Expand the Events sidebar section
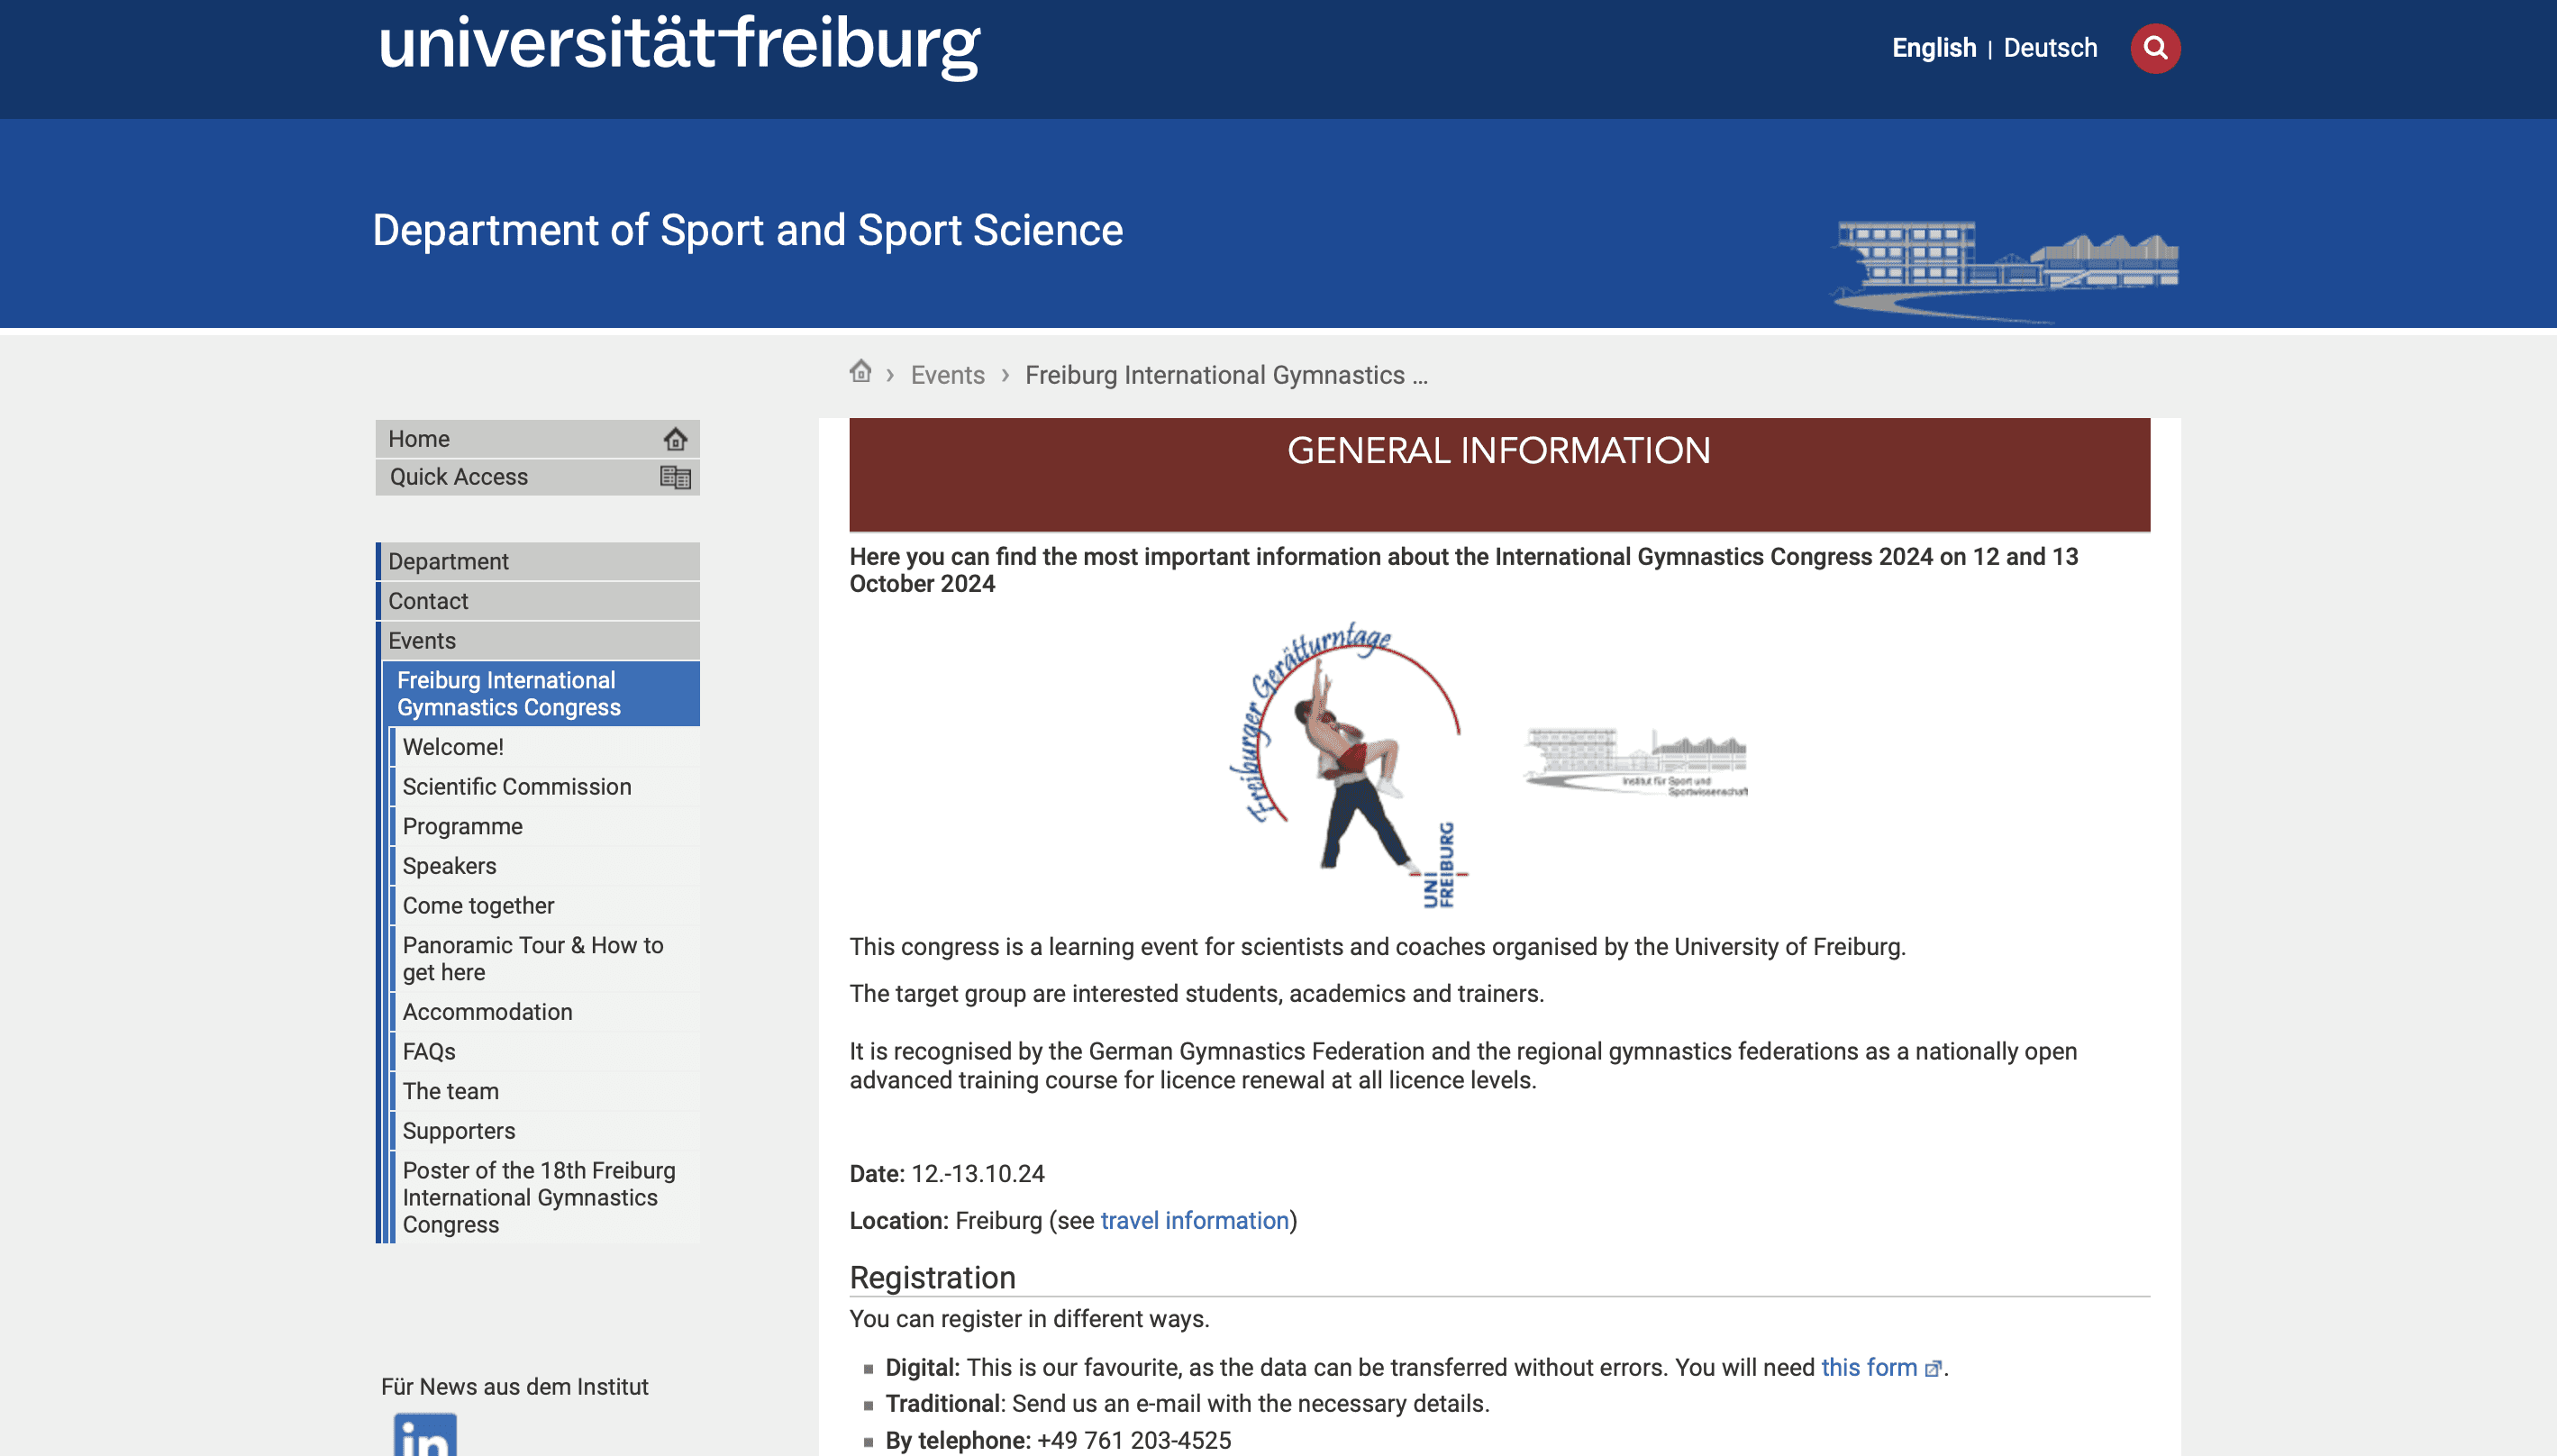This screenshot has height=1456, width=2557. [422, 641]
